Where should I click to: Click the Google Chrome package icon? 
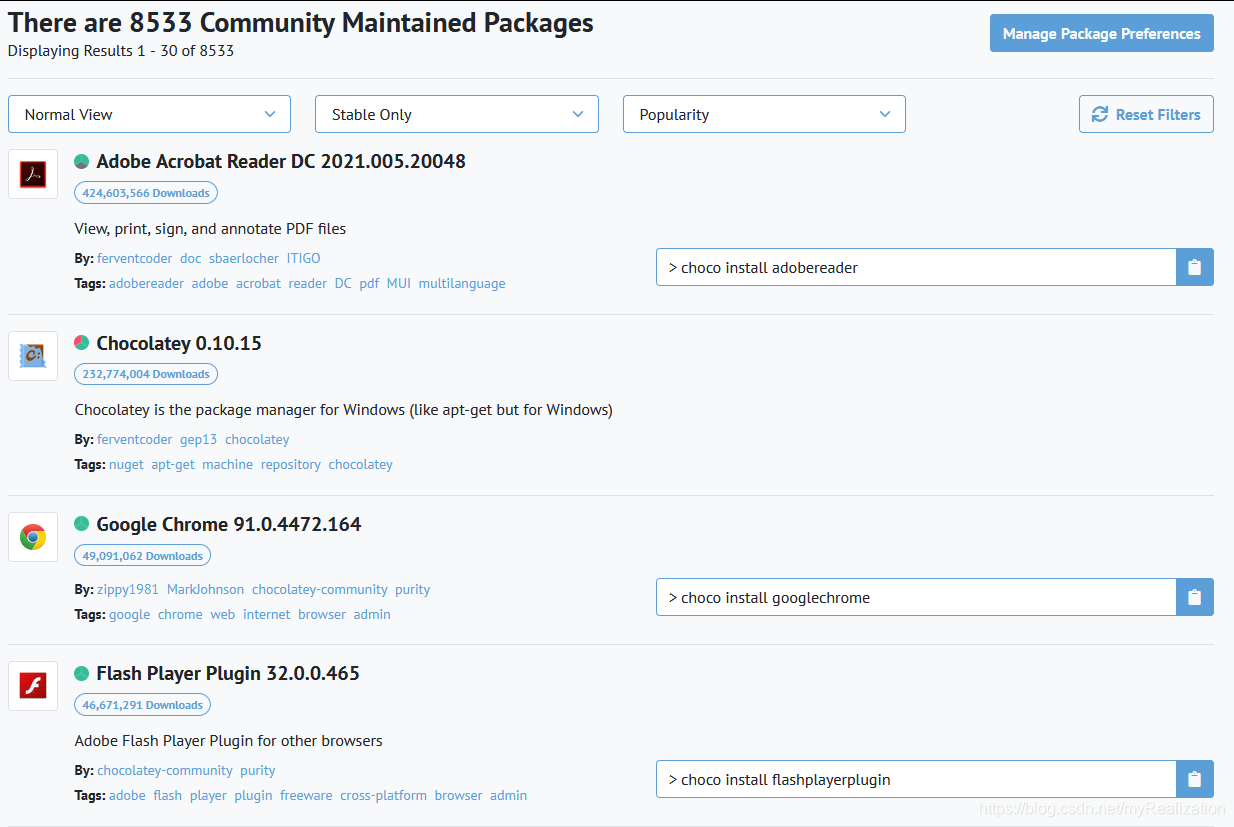pyautogui.click(x=33, y=537)
